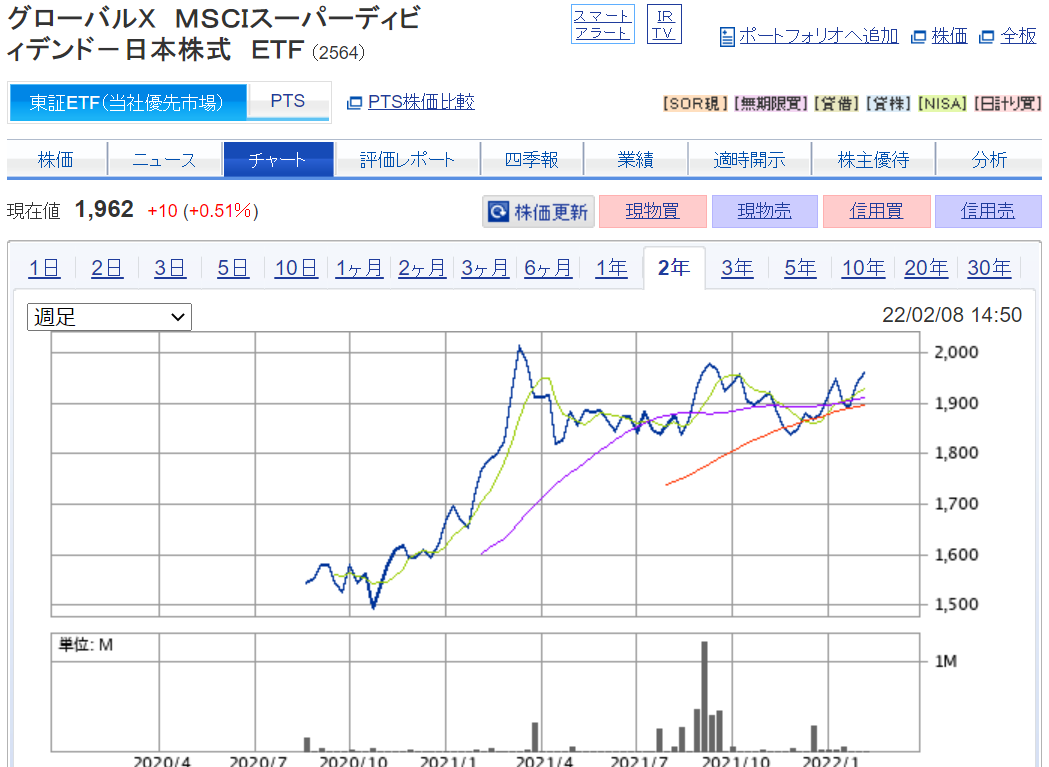Click the timestamp 22/02/08 14:50
Viewport: 1049px width, 767px height.
[952, 315]
